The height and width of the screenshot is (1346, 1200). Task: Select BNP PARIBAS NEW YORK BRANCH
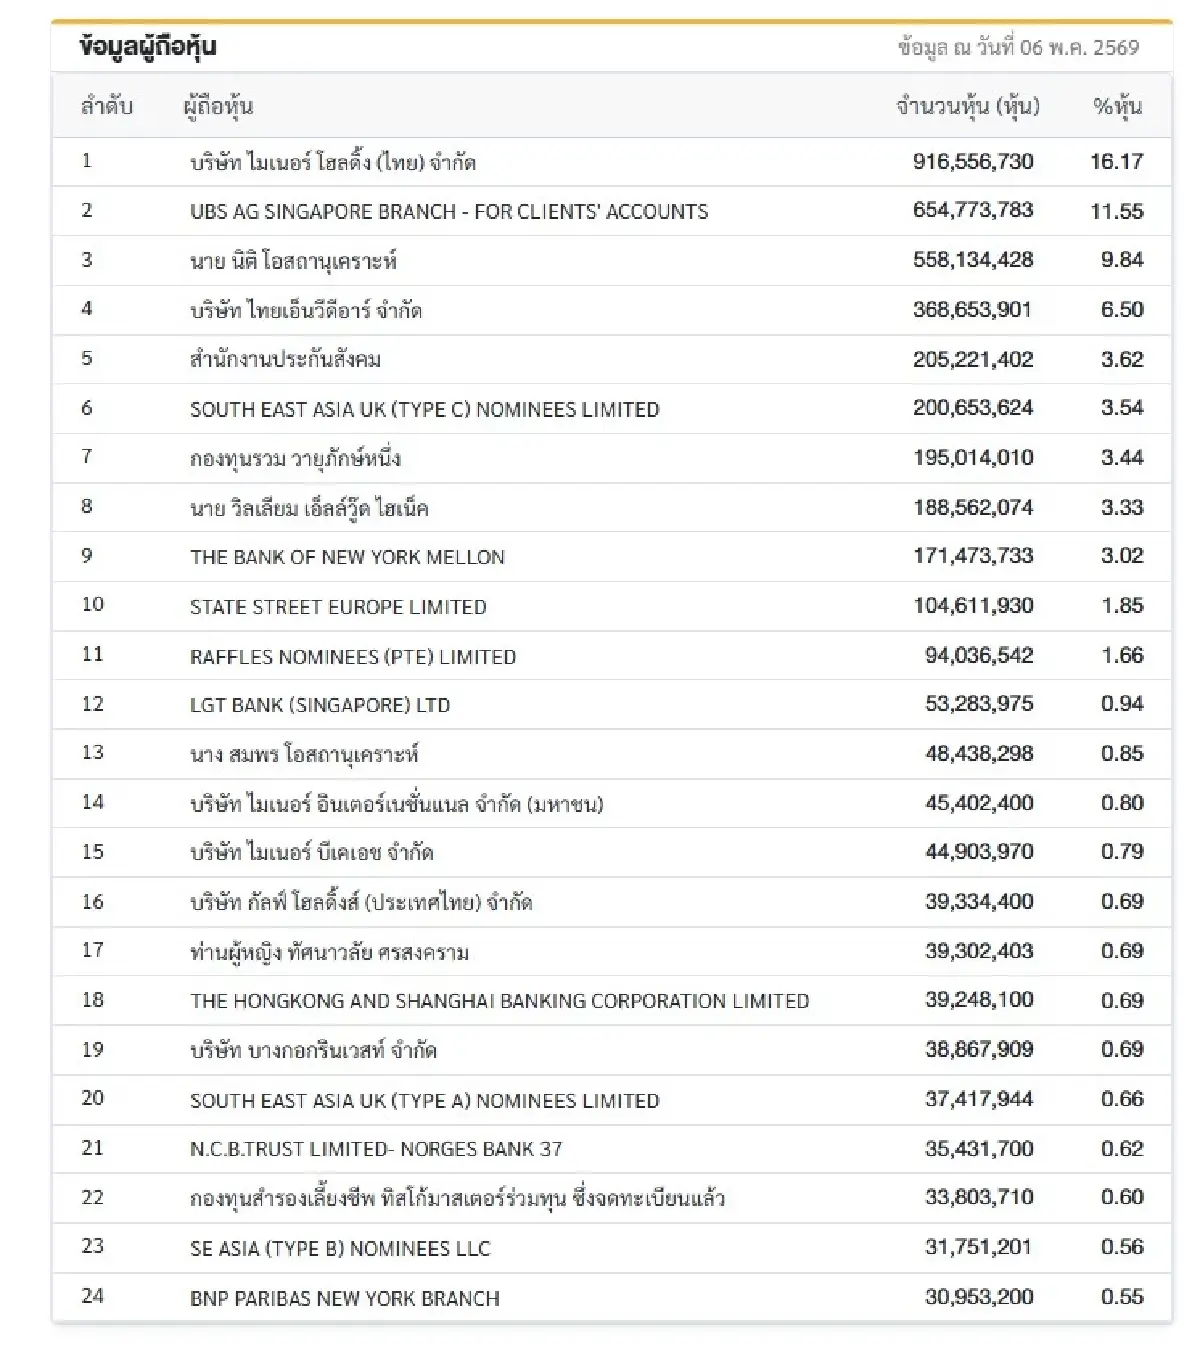coord(345,1299)
